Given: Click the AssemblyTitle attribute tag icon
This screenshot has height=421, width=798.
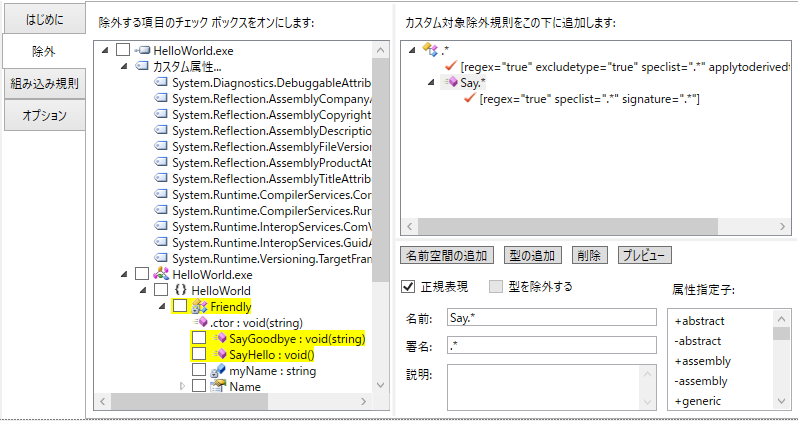Looking at the screenshot, I should 161,178.
